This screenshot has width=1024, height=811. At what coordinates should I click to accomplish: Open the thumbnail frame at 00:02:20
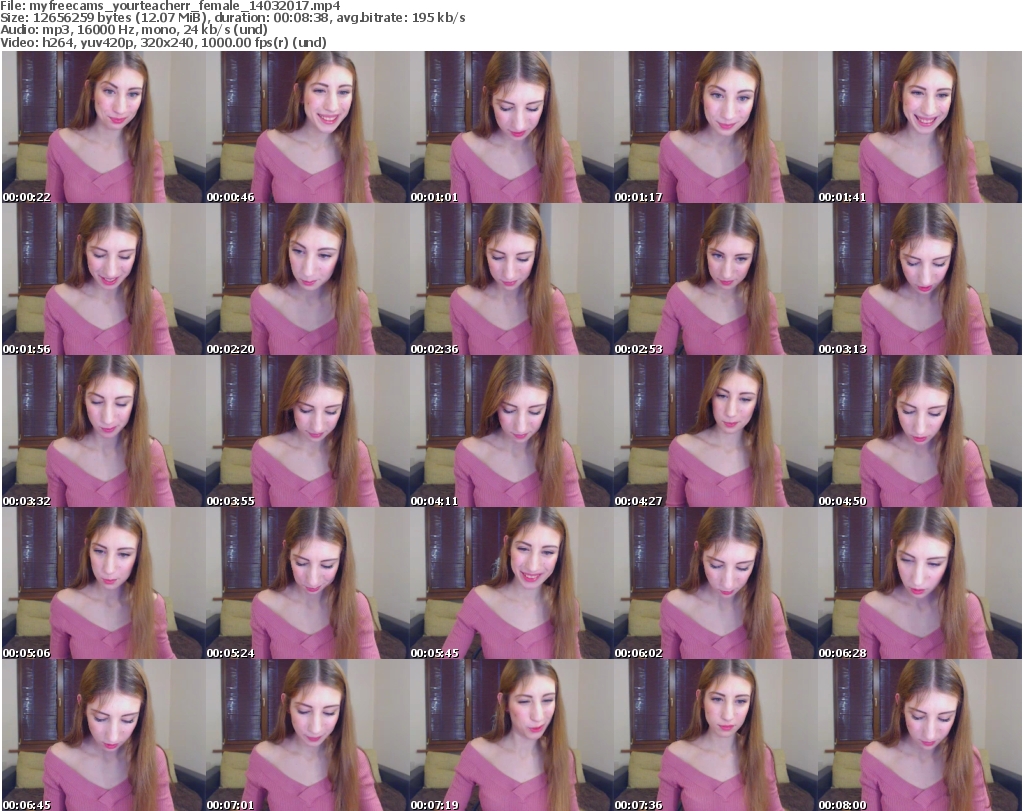pos(308,279)
